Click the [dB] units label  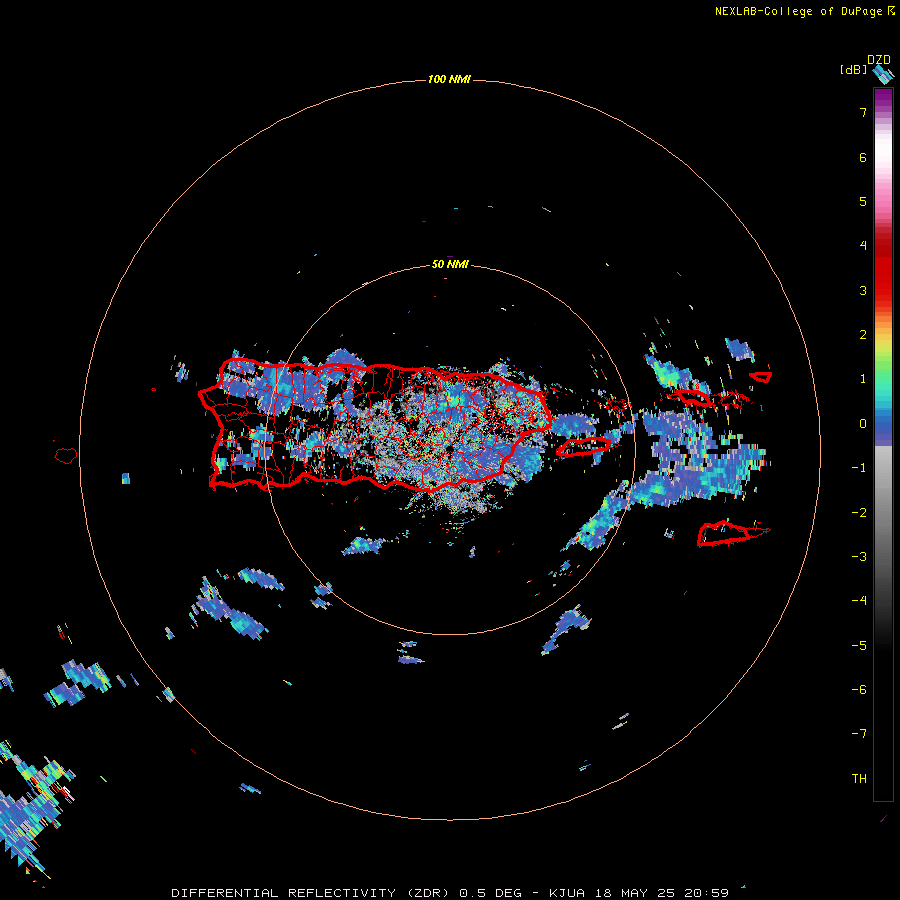854,69
